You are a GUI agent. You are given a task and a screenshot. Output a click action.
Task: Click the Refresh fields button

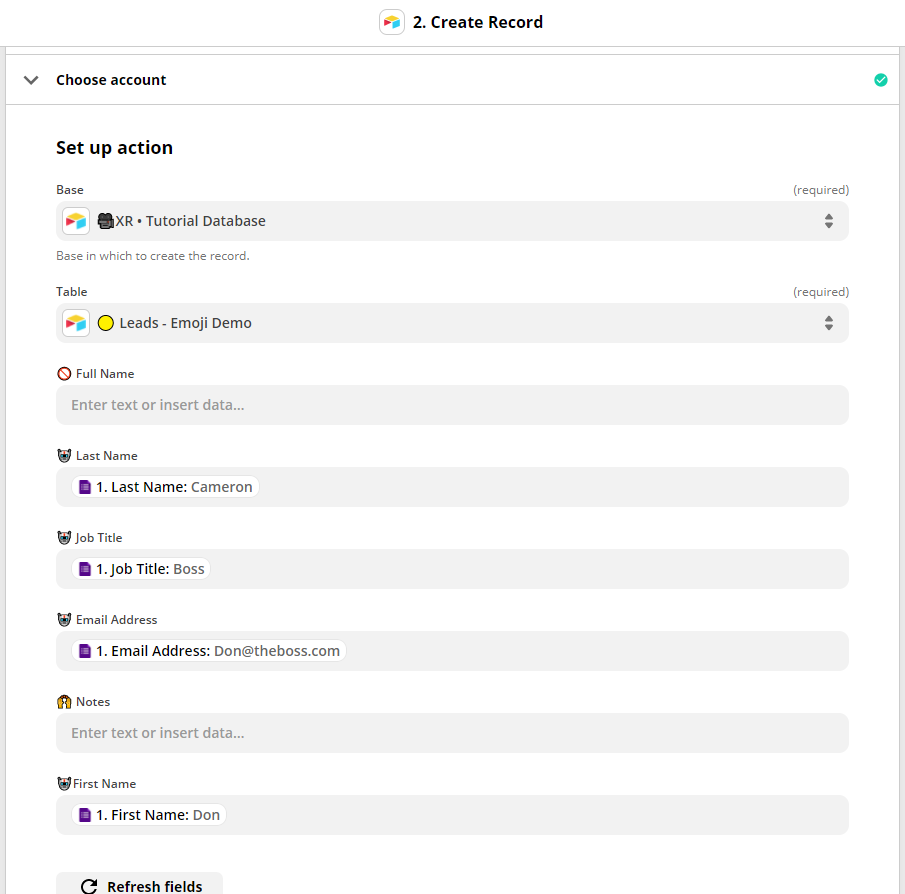tap(139, 885)
